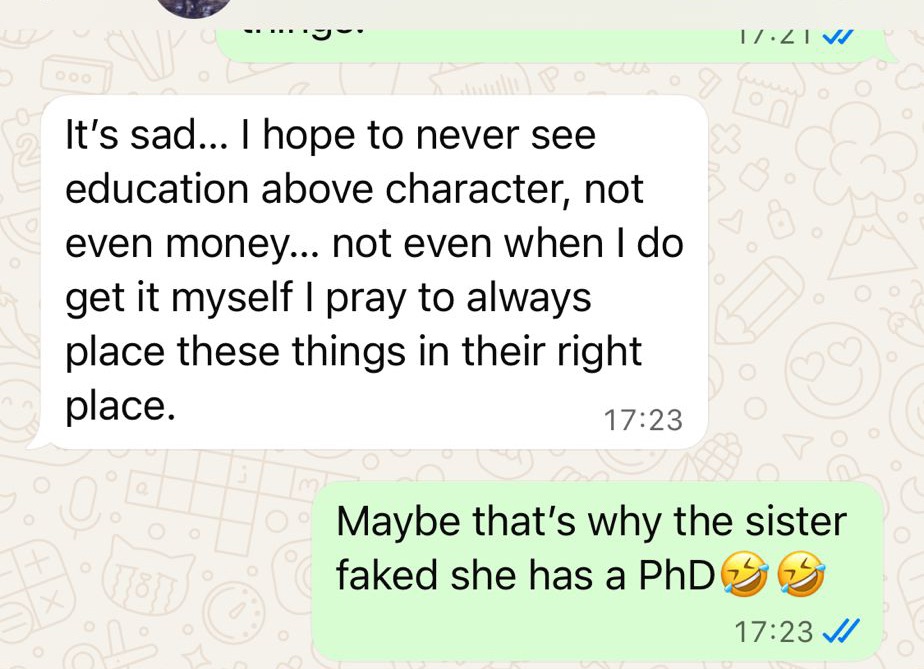924x669 pixels.
Task: Click the 17:23 timestamp on the green bubble
Action: tap(774, 632)
